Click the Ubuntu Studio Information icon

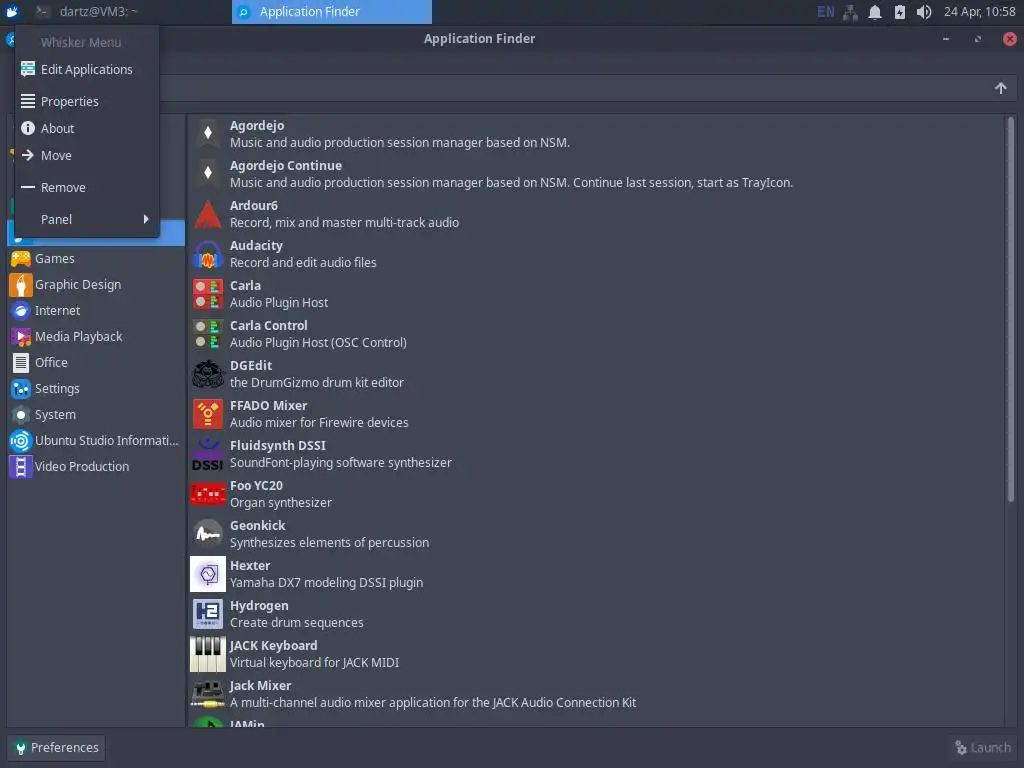[21, 441]
